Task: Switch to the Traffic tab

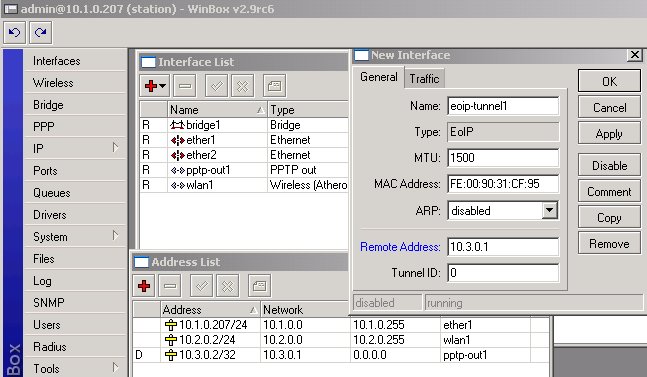Action: click(x=424, y=78)
